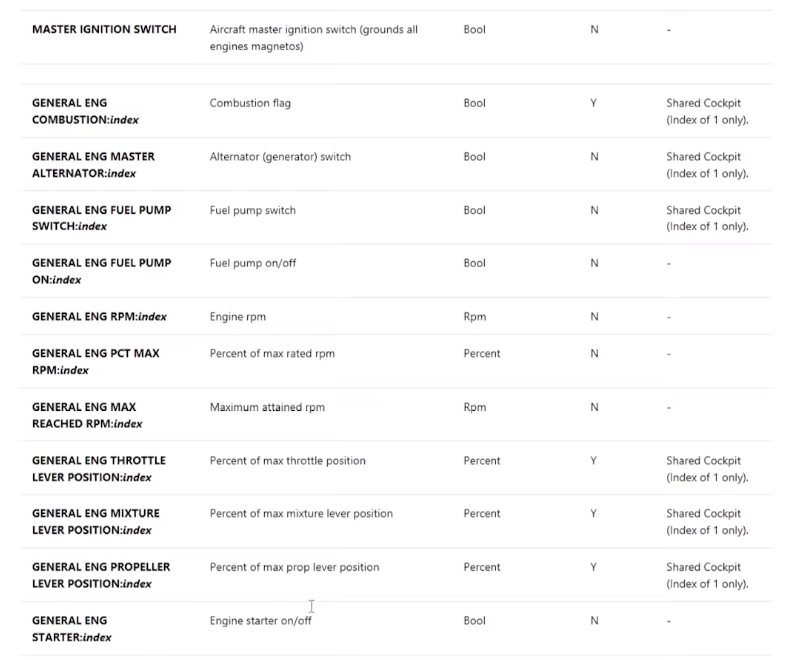Select the GENERAL ENG FUEL PUMP SWITCH:index name
The height and width of the screenshot is (660, 802).
101,218
